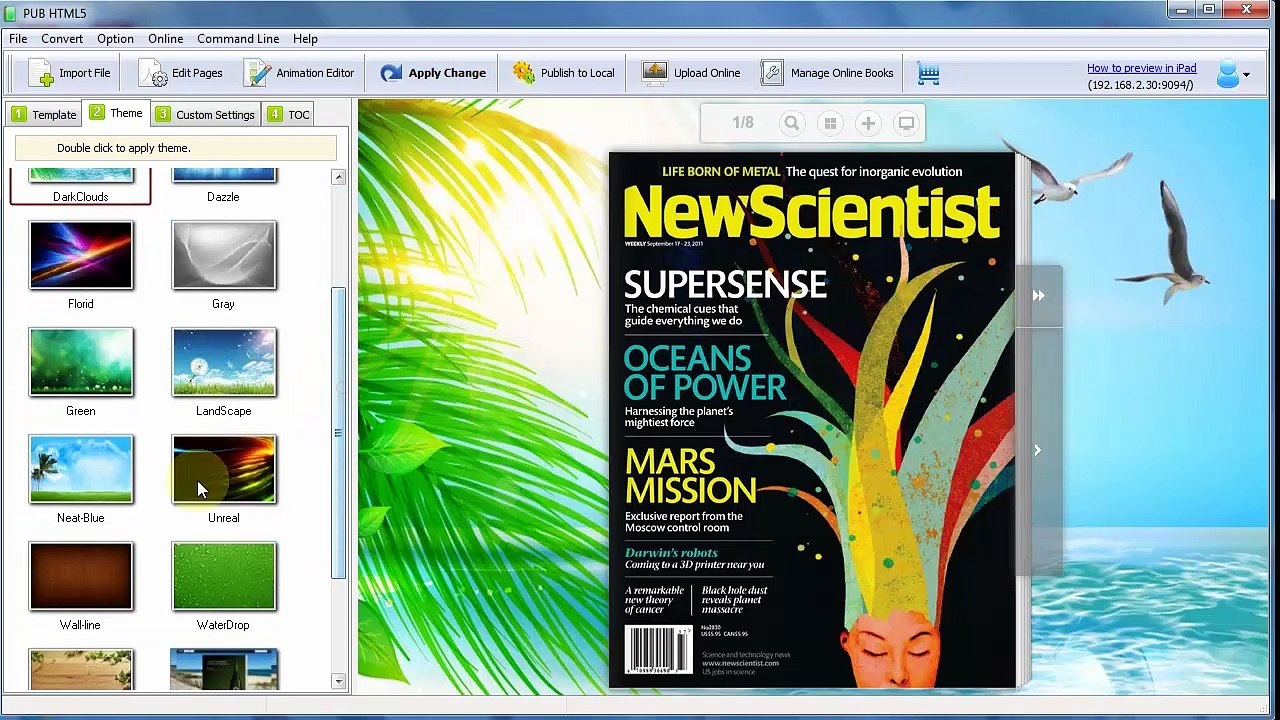The width and height of the screenshot is (1280, 720).
Task: Choose the Florid theme thumbnail
Action: tap(81, 255)
